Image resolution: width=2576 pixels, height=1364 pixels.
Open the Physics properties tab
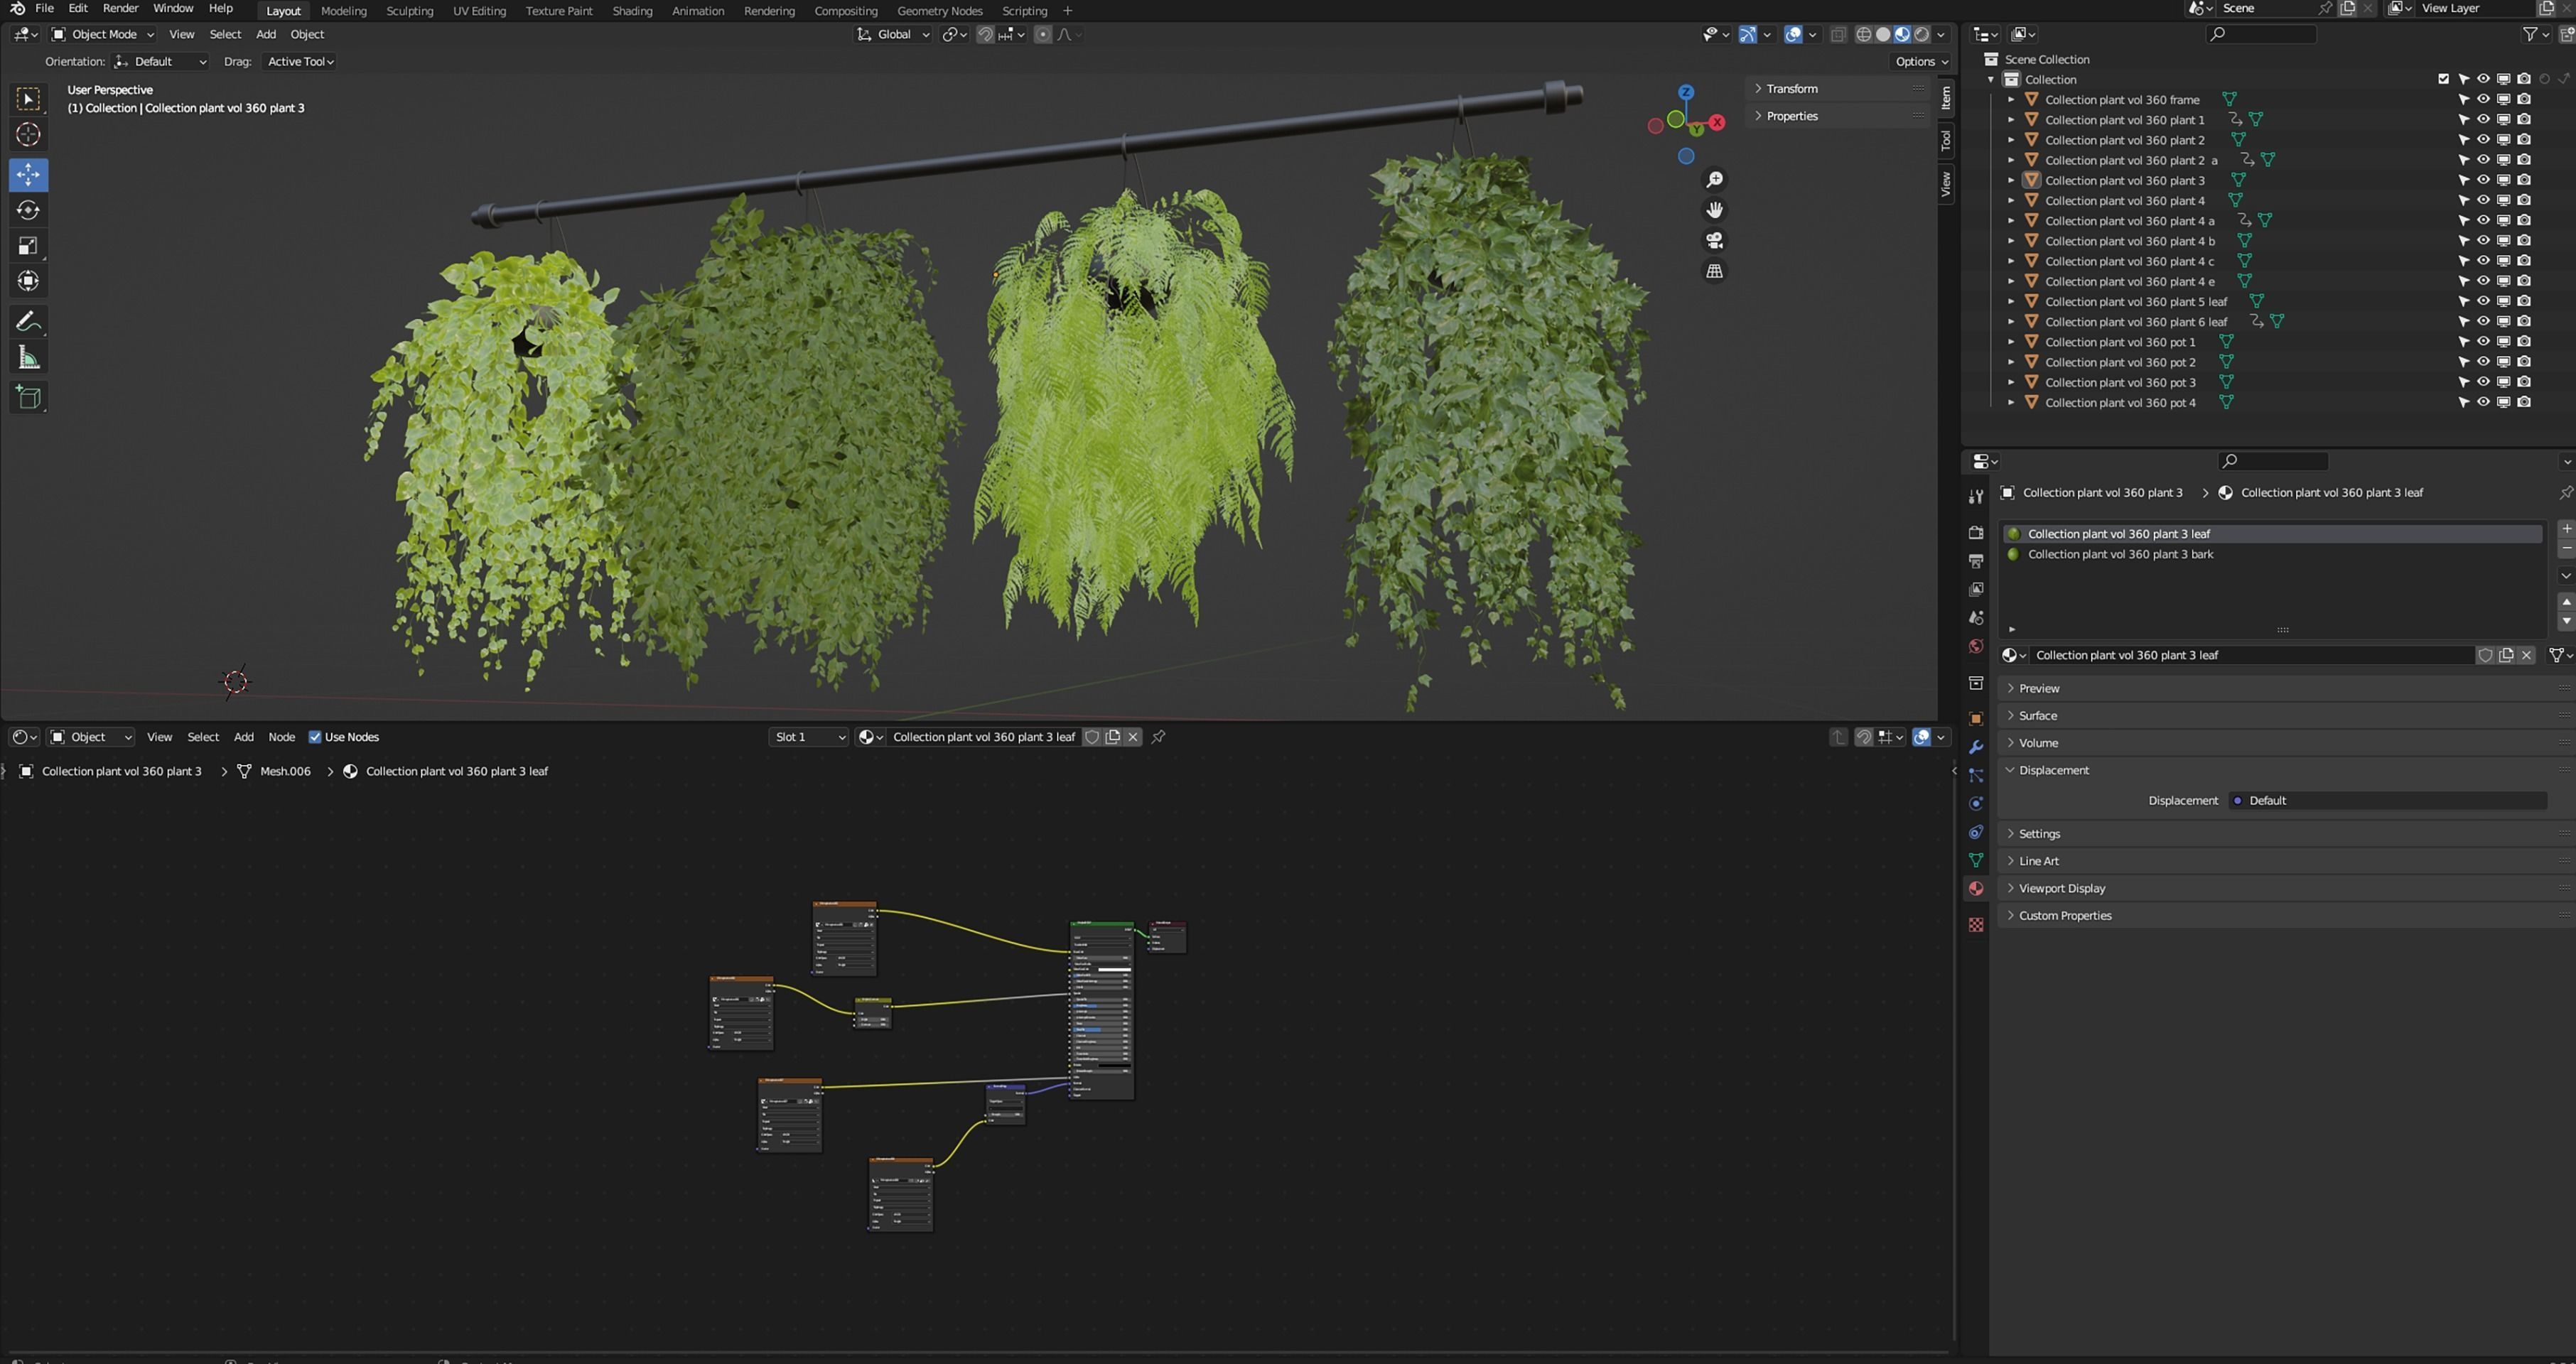(x=1975, y=804)
